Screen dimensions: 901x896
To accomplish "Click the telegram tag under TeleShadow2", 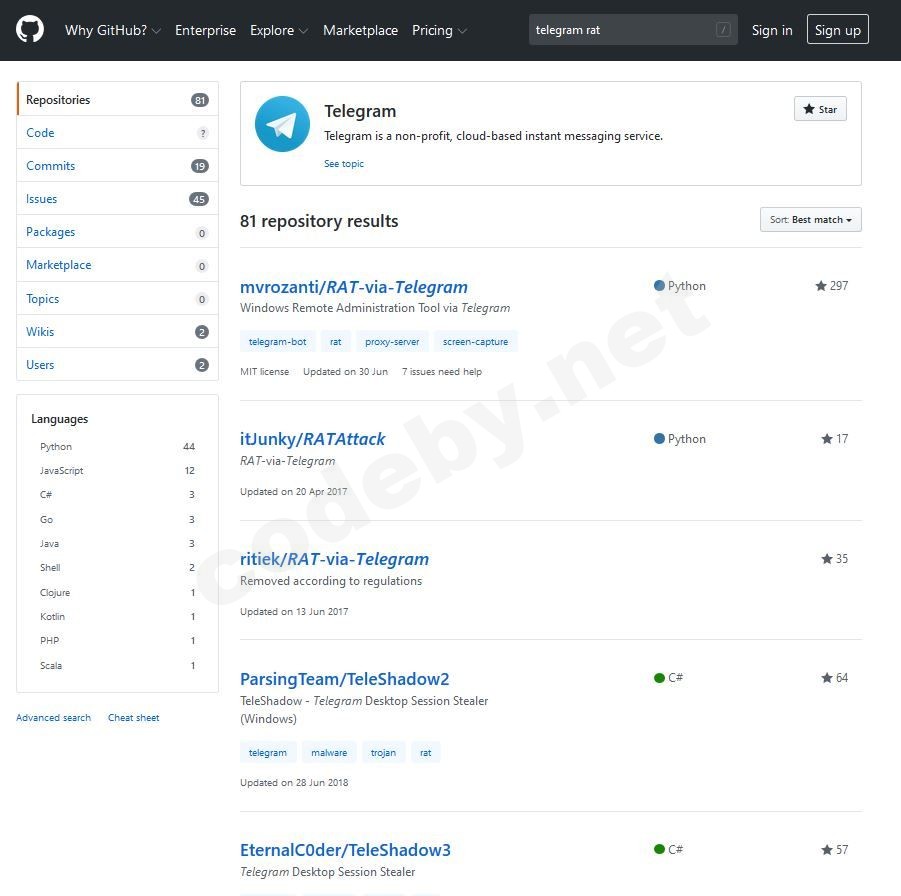I will [268, 752].
